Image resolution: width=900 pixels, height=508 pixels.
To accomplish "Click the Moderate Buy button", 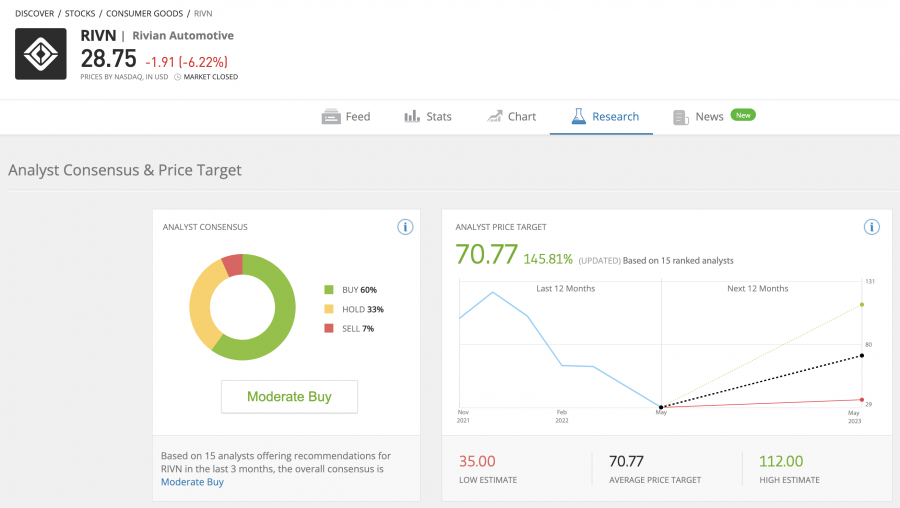I will pyautogui.click(x=289, y=397).
